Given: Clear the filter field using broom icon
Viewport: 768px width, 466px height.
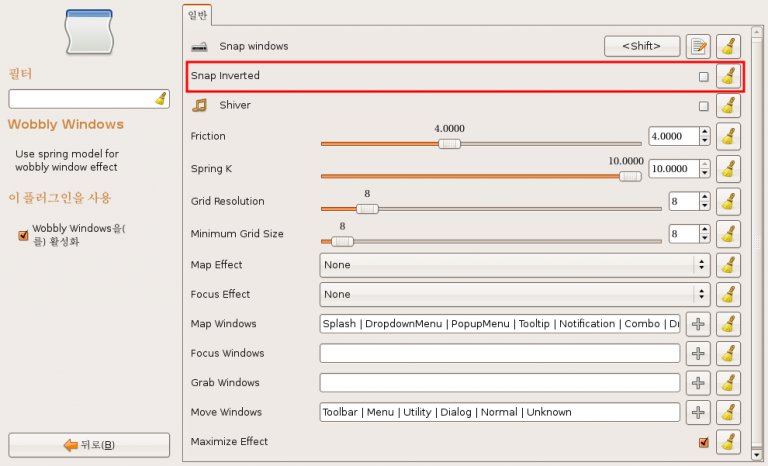Looking at the screenshot, I should (x=160, y=98).
